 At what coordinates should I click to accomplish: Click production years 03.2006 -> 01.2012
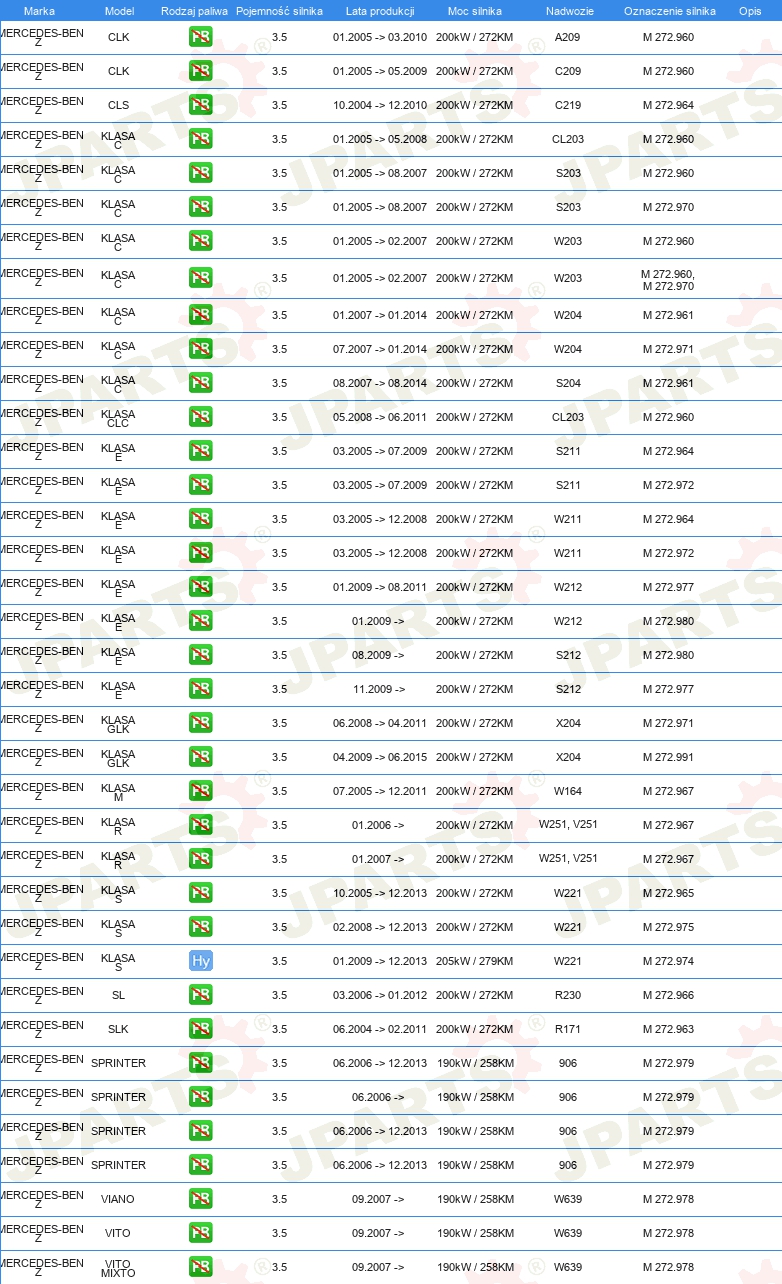tap(380, 995)
